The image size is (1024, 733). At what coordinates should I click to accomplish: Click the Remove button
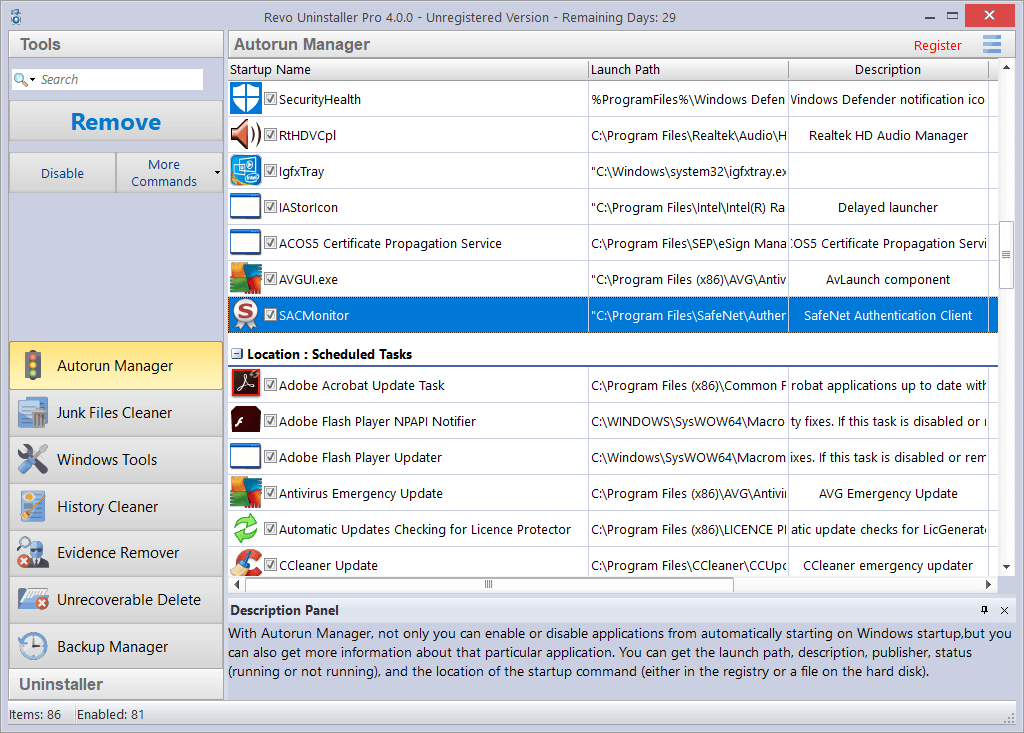point(116,122)
